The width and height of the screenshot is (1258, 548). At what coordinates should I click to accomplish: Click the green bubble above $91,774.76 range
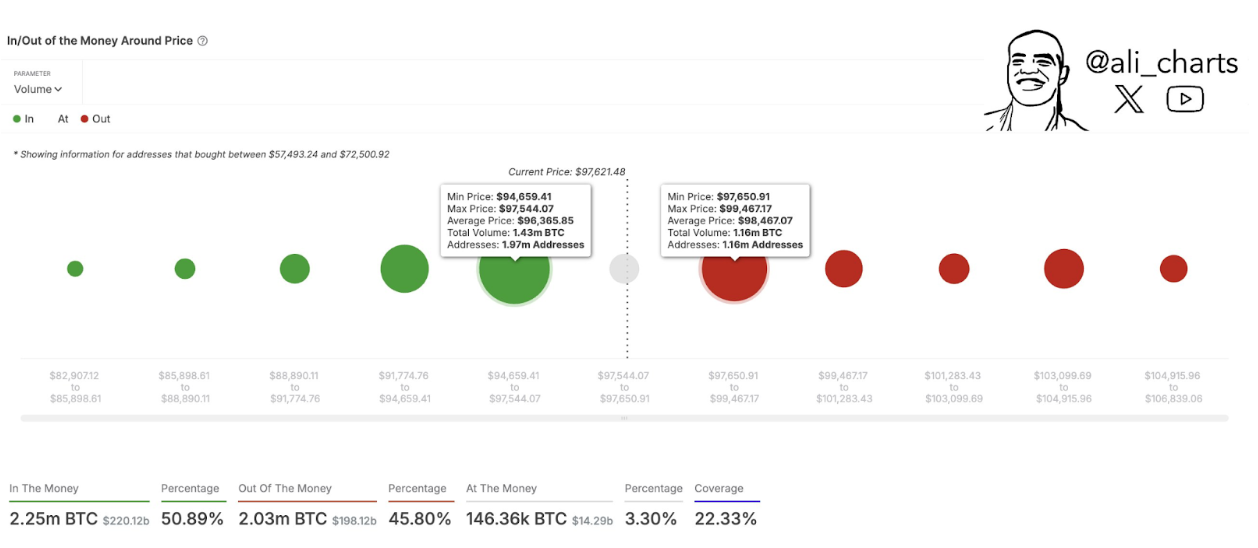(x=404, y=269)
